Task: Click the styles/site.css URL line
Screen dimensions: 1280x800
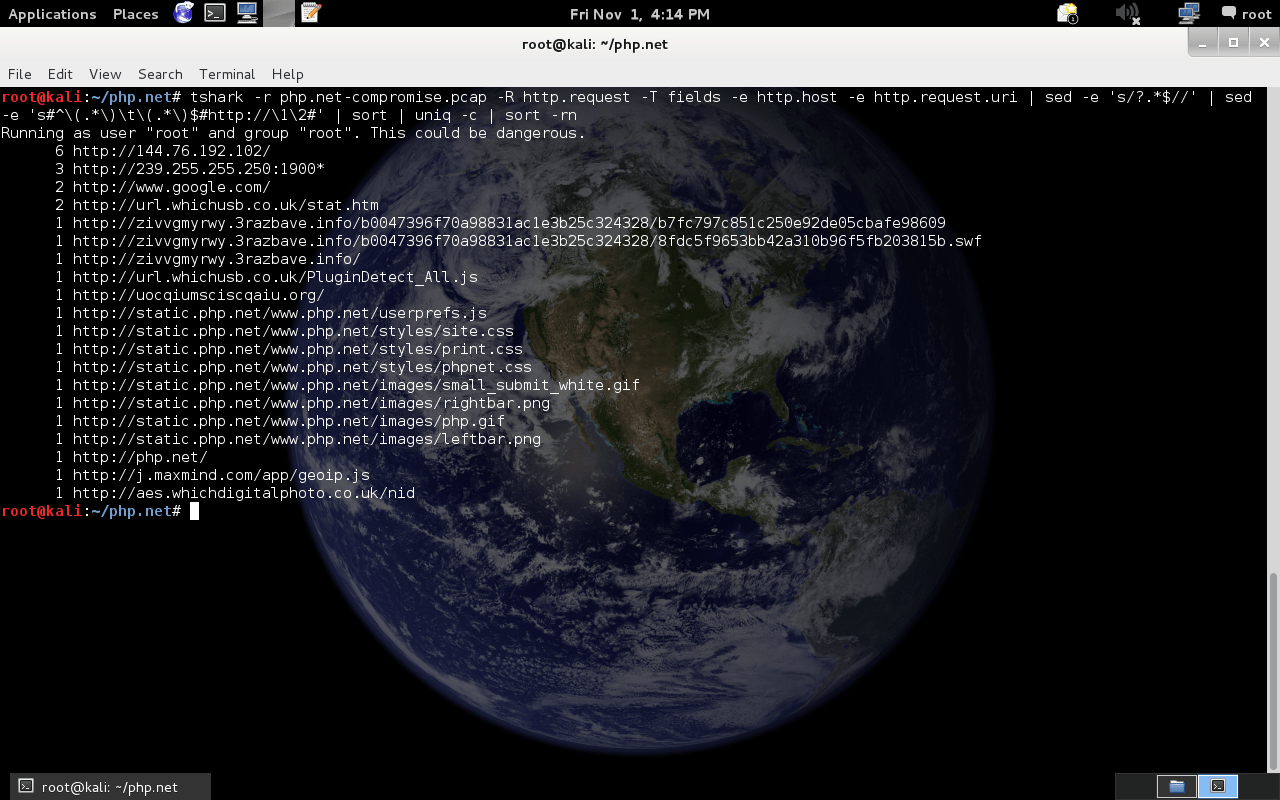Action: pyautogui.click(x=293, y=331)
